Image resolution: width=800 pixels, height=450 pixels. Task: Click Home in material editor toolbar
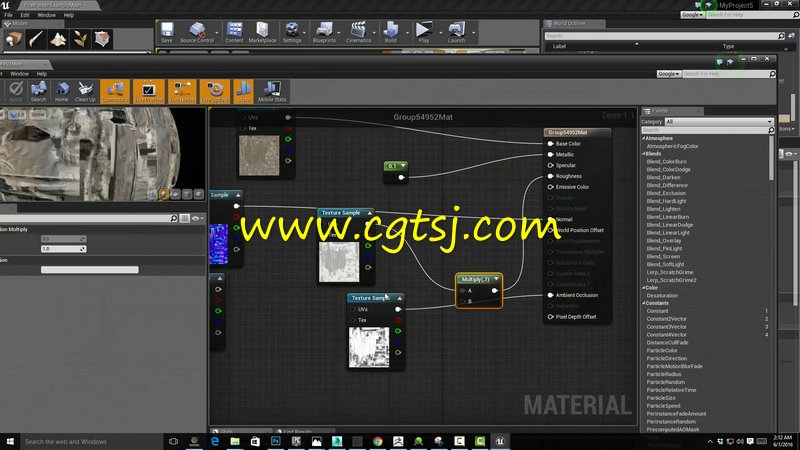(x=62, y=92)
